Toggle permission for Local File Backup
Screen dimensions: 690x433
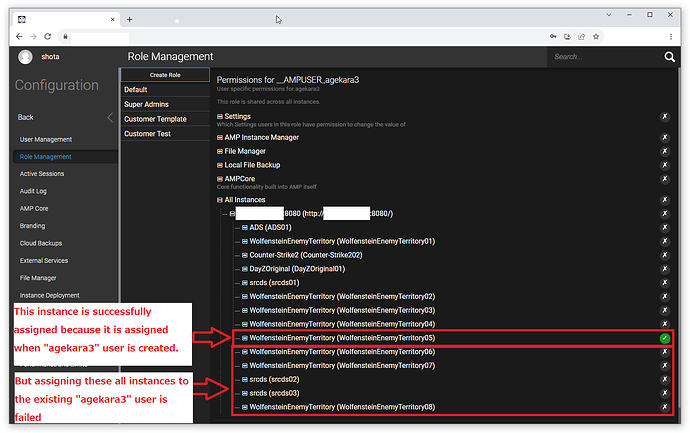(x=664, y=165)
